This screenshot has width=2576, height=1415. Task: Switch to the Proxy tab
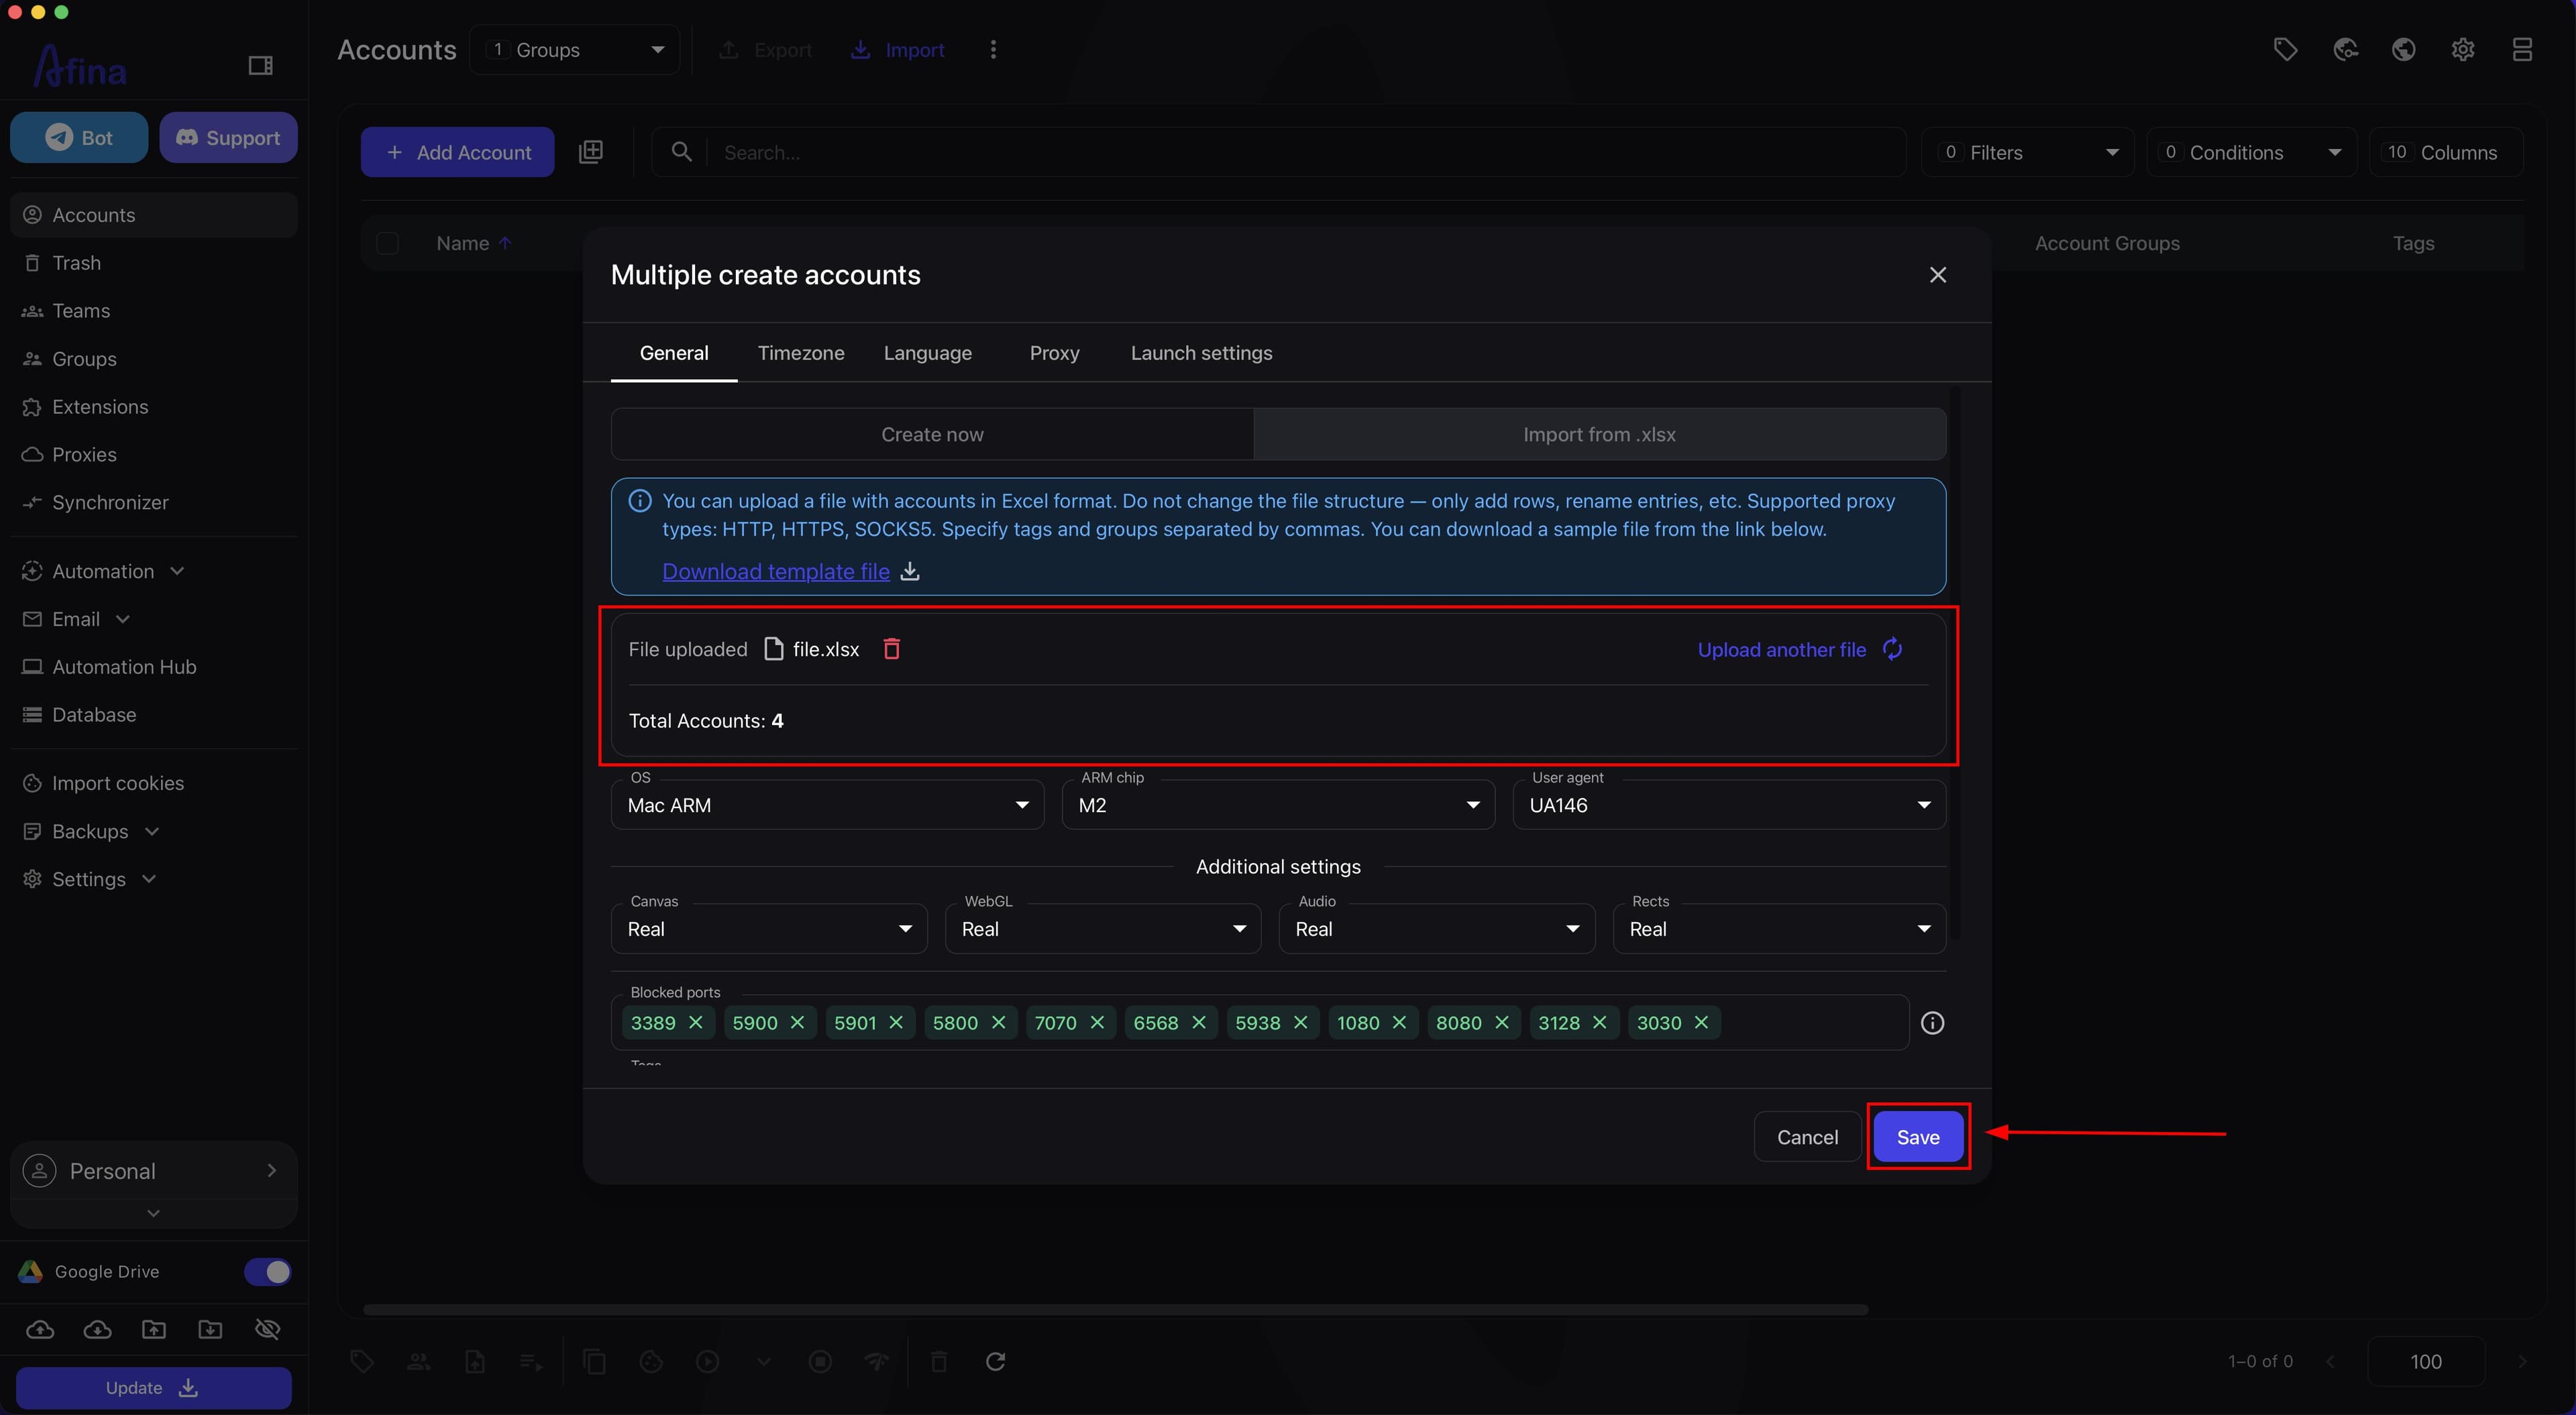tap(1054, 353)
